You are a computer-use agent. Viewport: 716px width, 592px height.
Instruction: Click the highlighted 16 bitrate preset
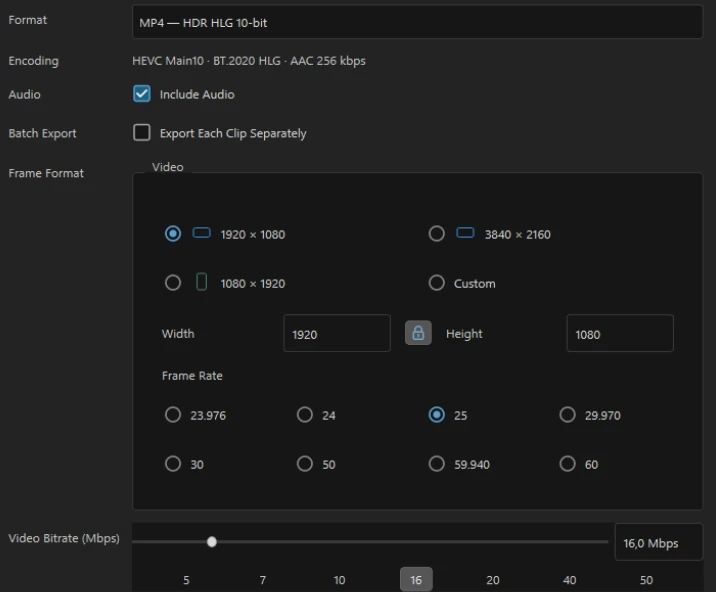coord(416,579)
